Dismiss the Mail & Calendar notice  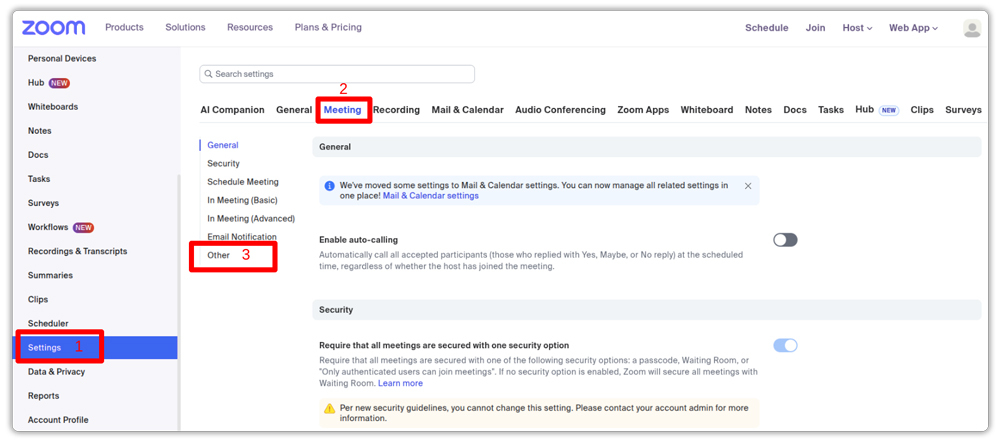[x=748, y=186]
